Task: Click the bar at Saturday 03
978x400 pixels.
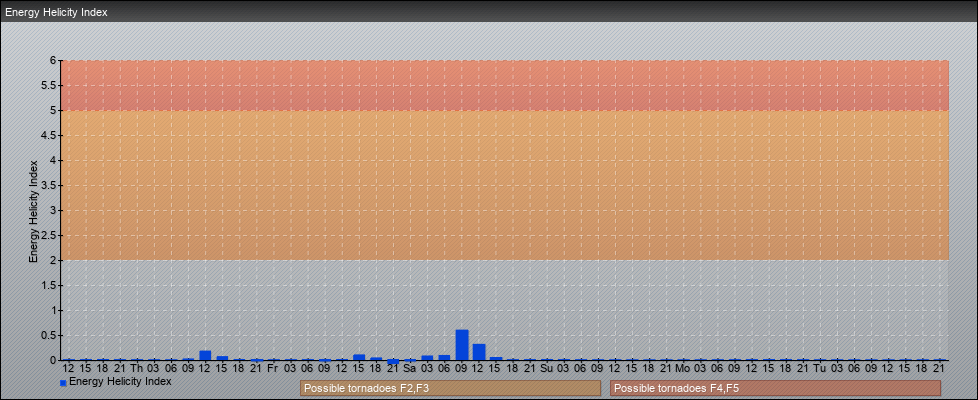Action: pyautogui.click(x=427, y=358)
